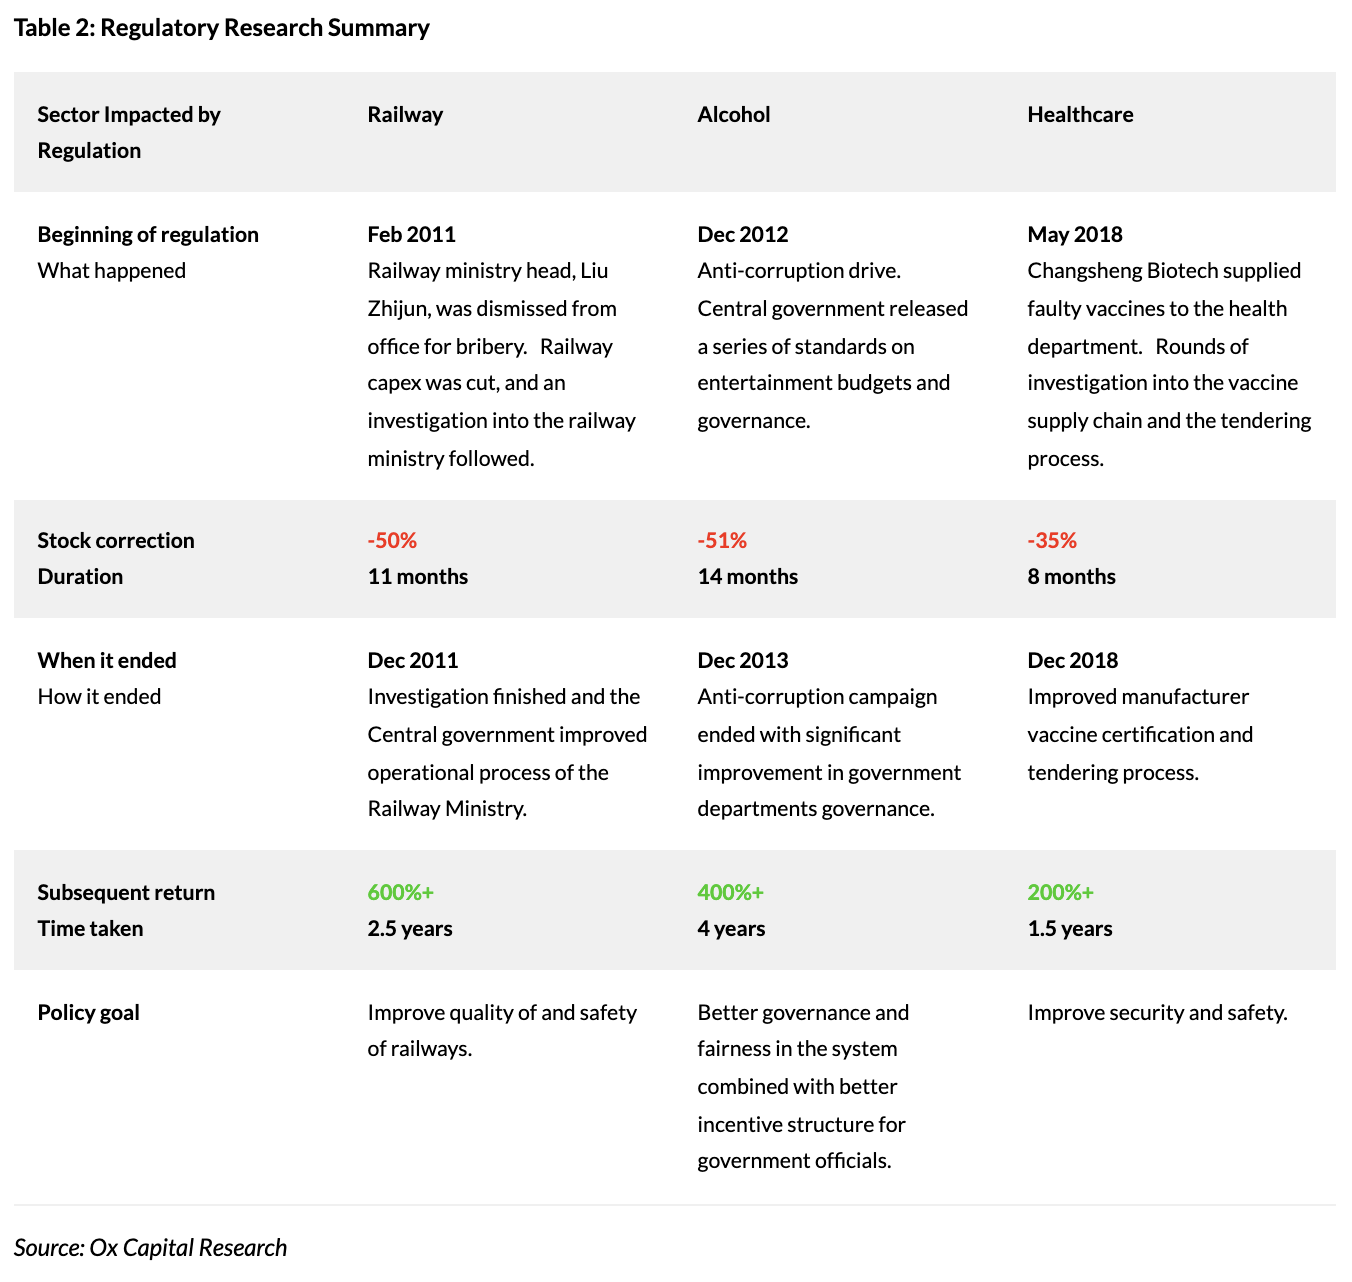
Task: Click the green '400%+' subsequent return
Action: point(730,893)
